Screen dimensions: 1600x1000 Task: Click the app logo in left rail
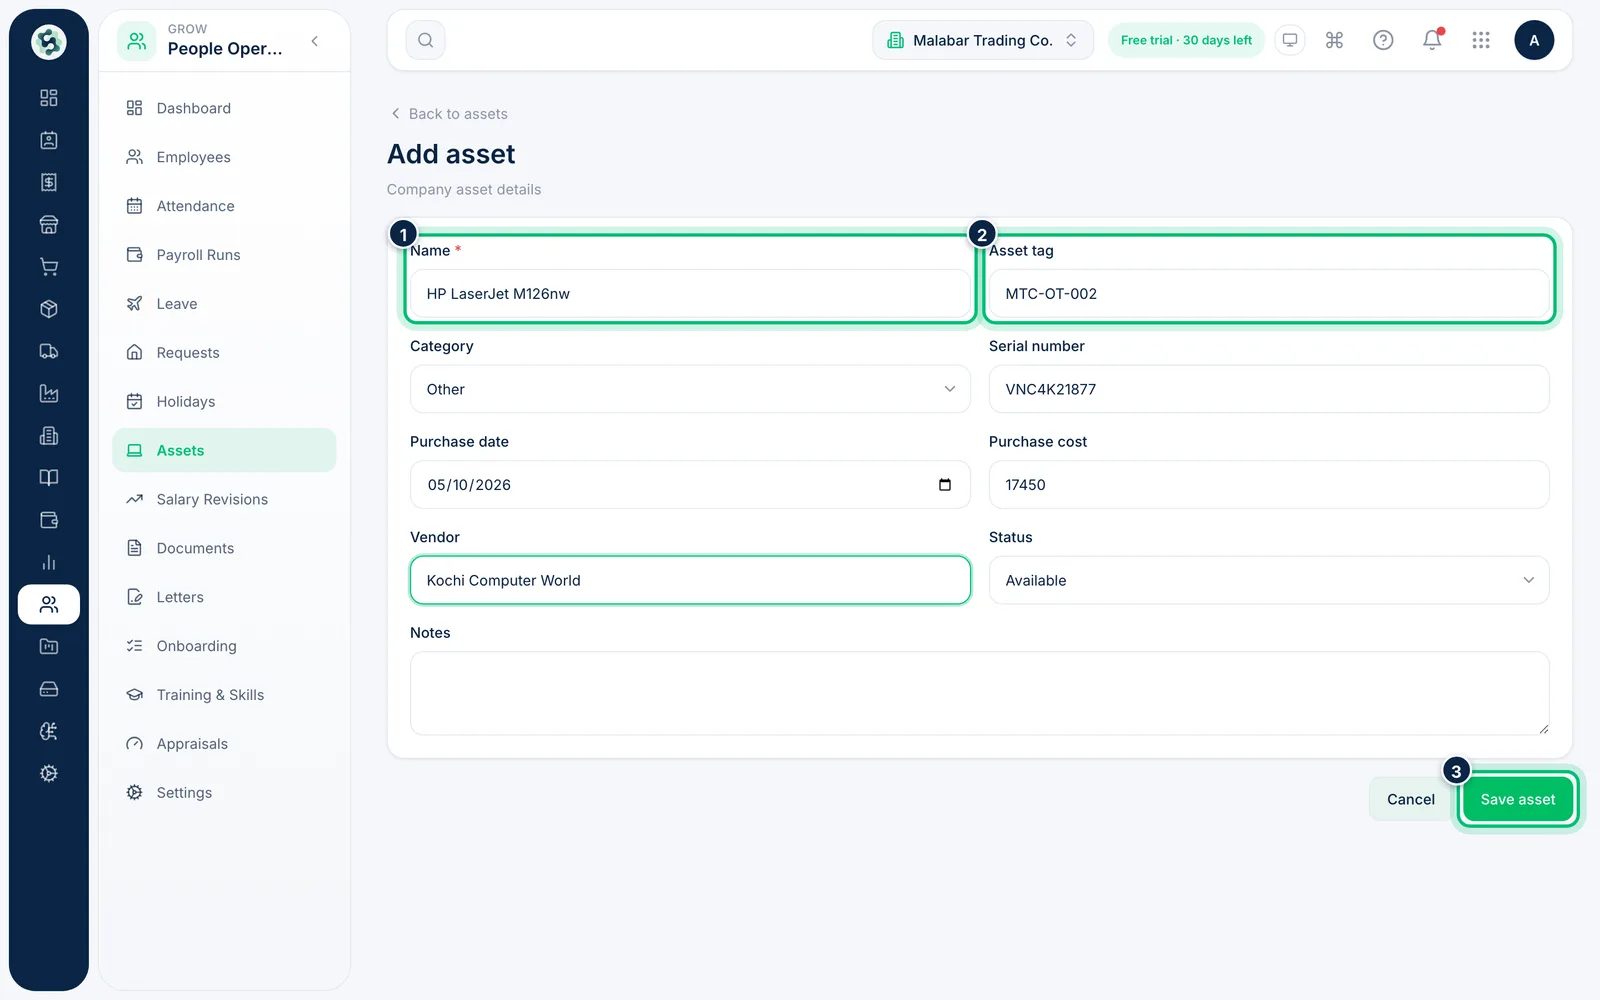click(x=49, y=42)
